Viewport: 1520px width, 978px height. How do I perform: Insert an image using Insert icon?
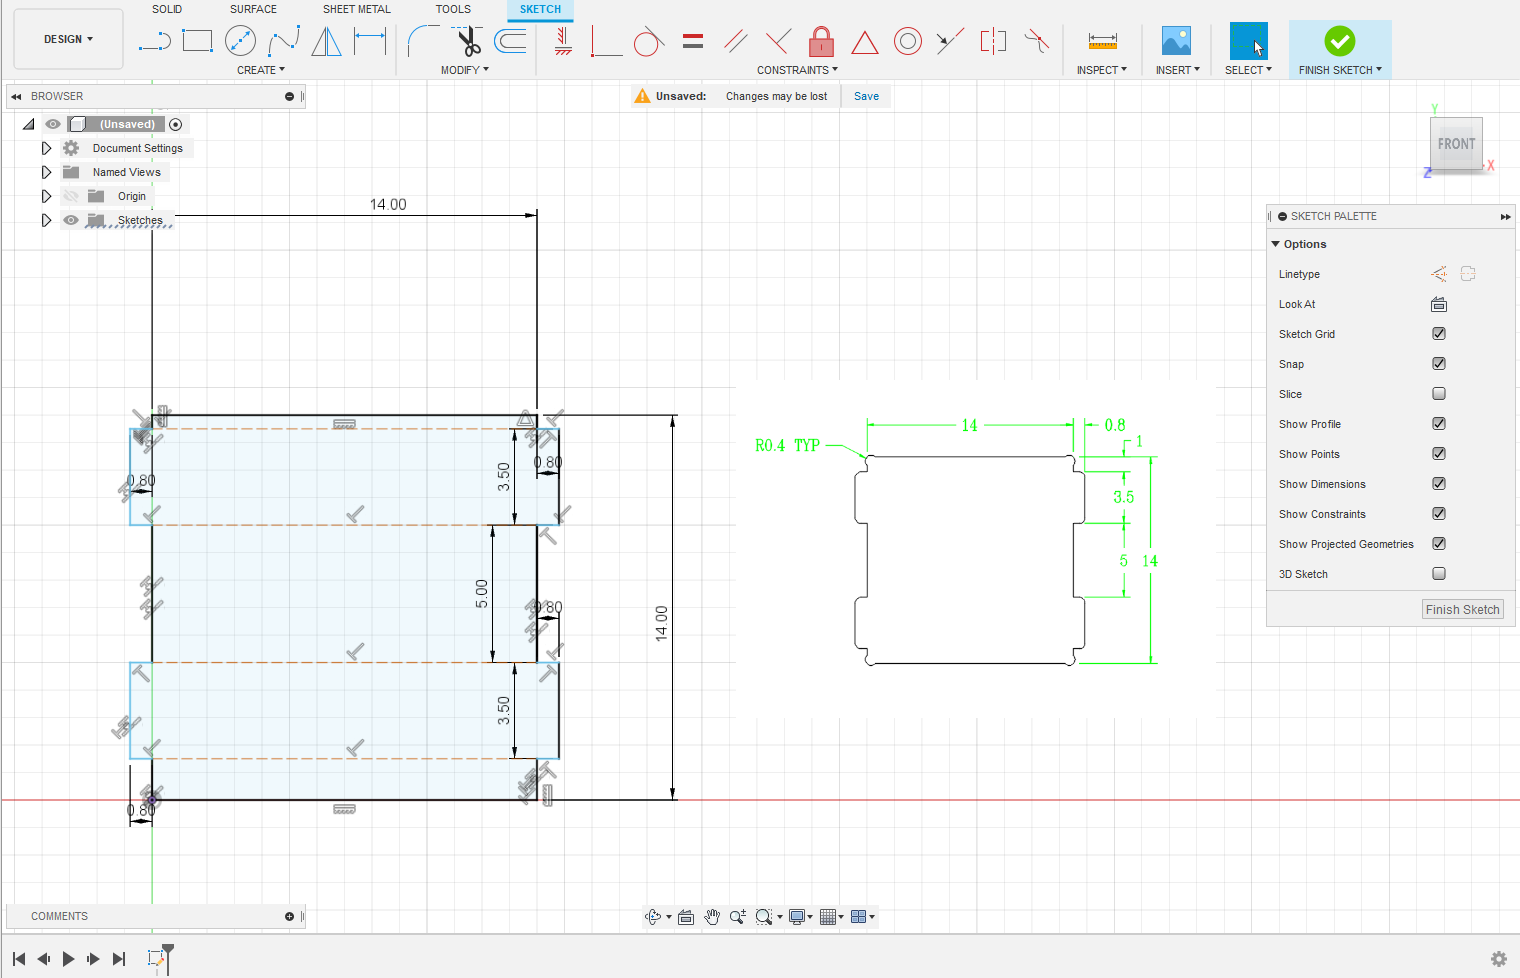[x=1176, y=41]
